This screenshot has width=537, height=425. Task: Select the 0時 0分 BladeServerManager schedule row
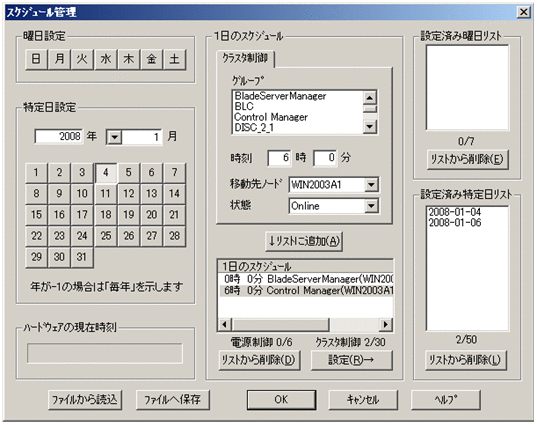[305, 279]
